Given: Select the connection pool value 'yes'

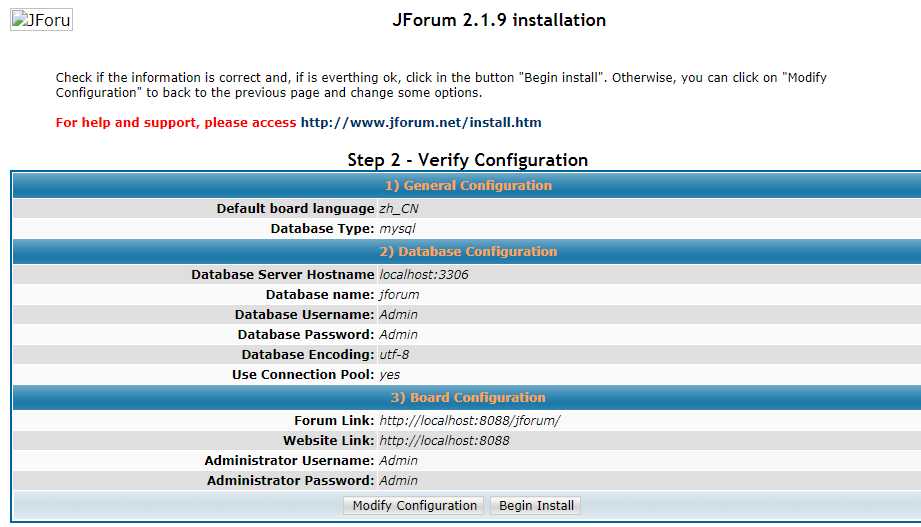Looking at the screenshot, I should pos(389,374).
